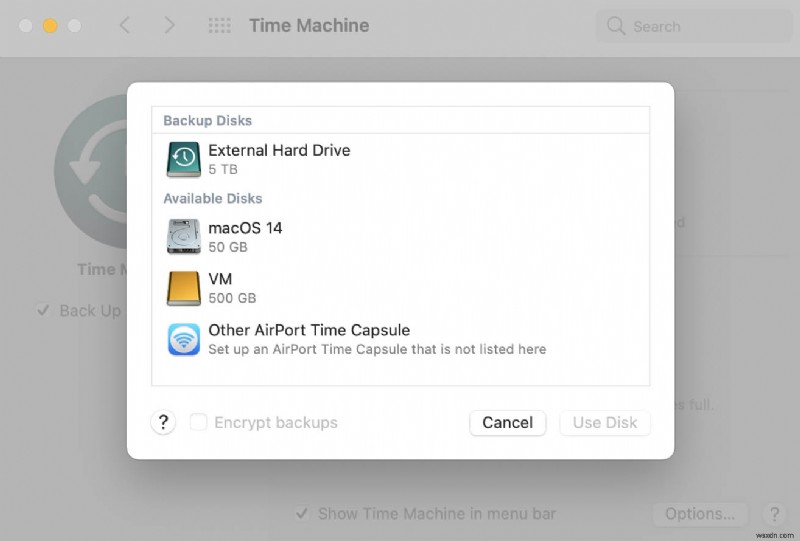The image size is (800, 541).
Task: Click the Backup Disks section header
Action: [208, 120]
